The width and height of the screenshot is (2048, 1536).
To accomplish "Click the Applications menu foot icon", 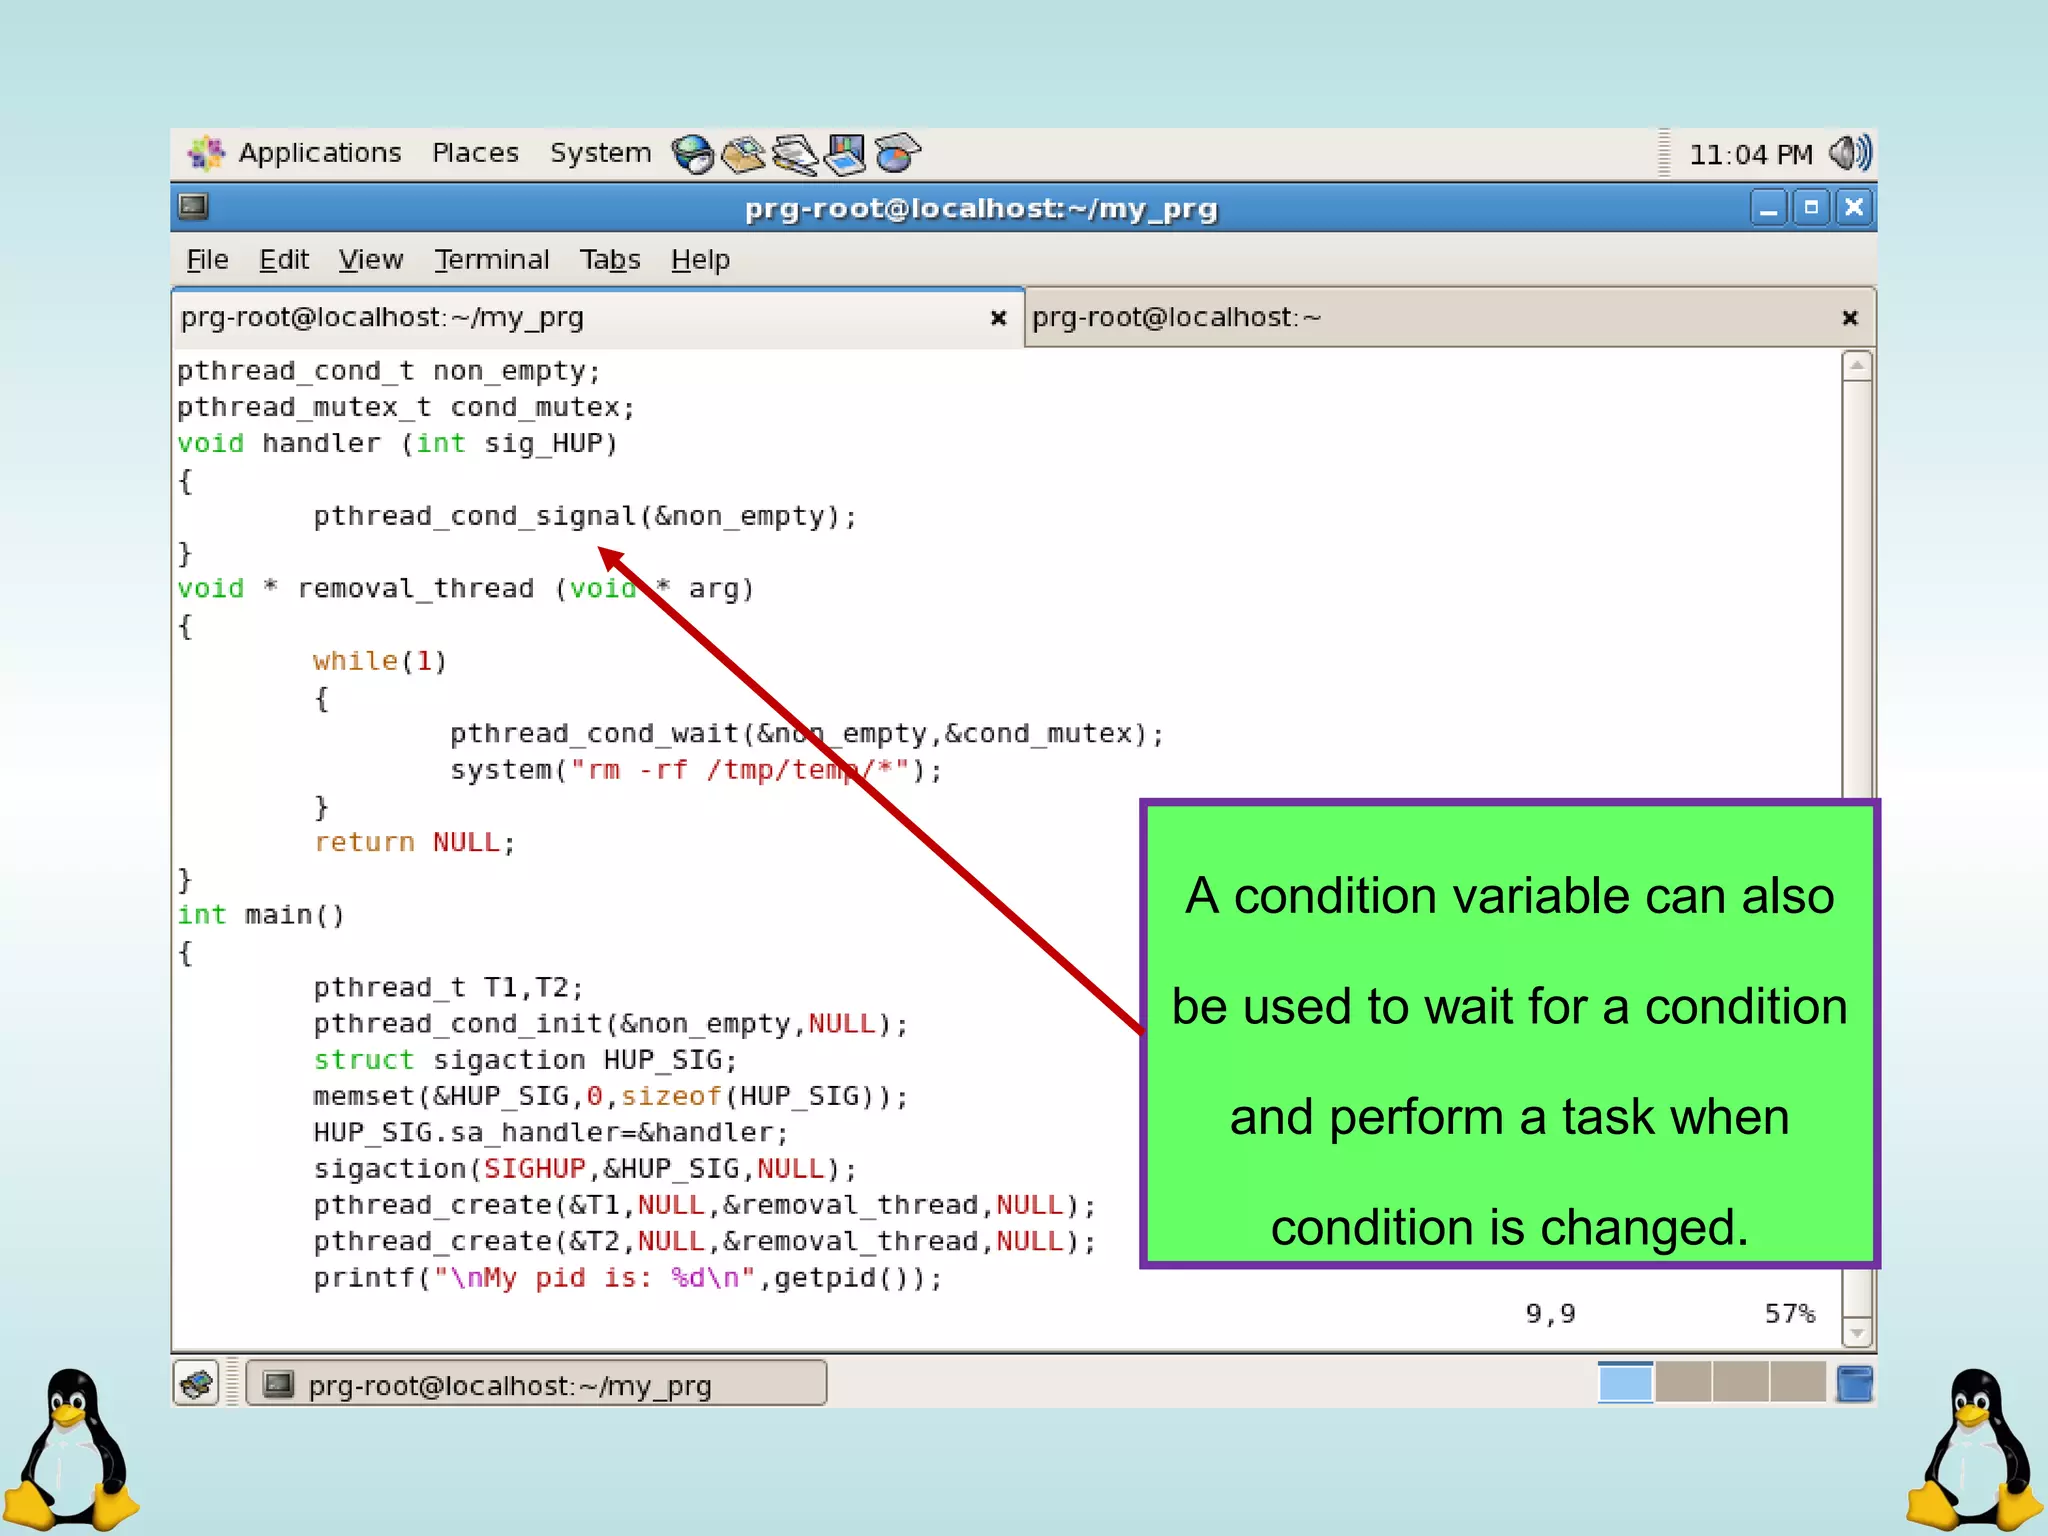I will tap(207, 153).
